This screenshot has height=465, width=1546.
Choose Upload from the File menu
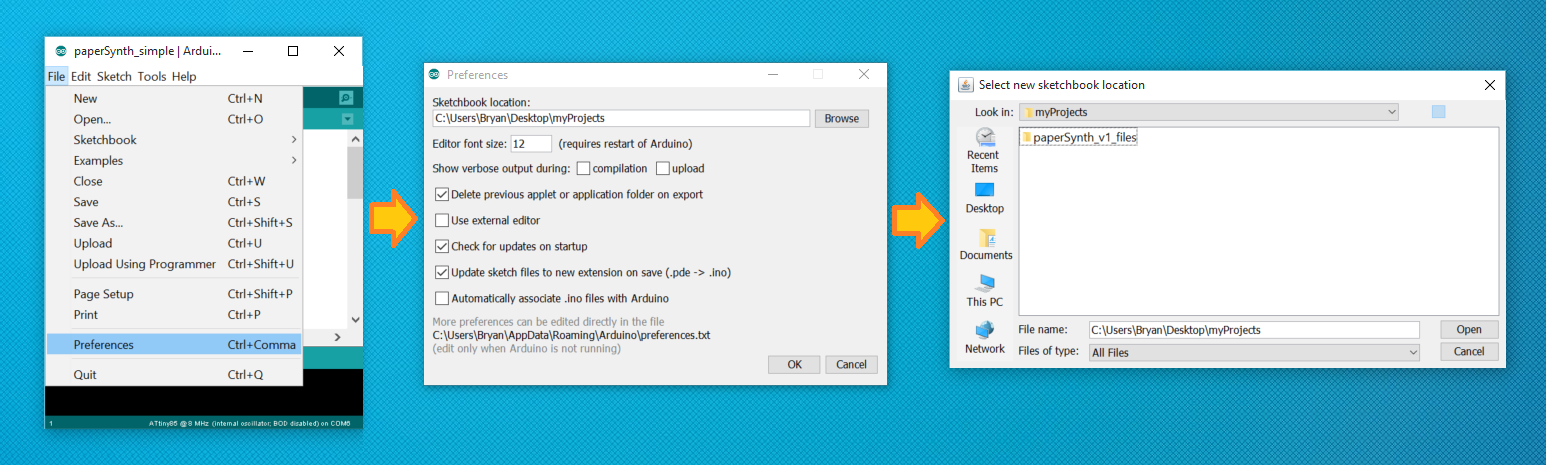tap(173, 243)
